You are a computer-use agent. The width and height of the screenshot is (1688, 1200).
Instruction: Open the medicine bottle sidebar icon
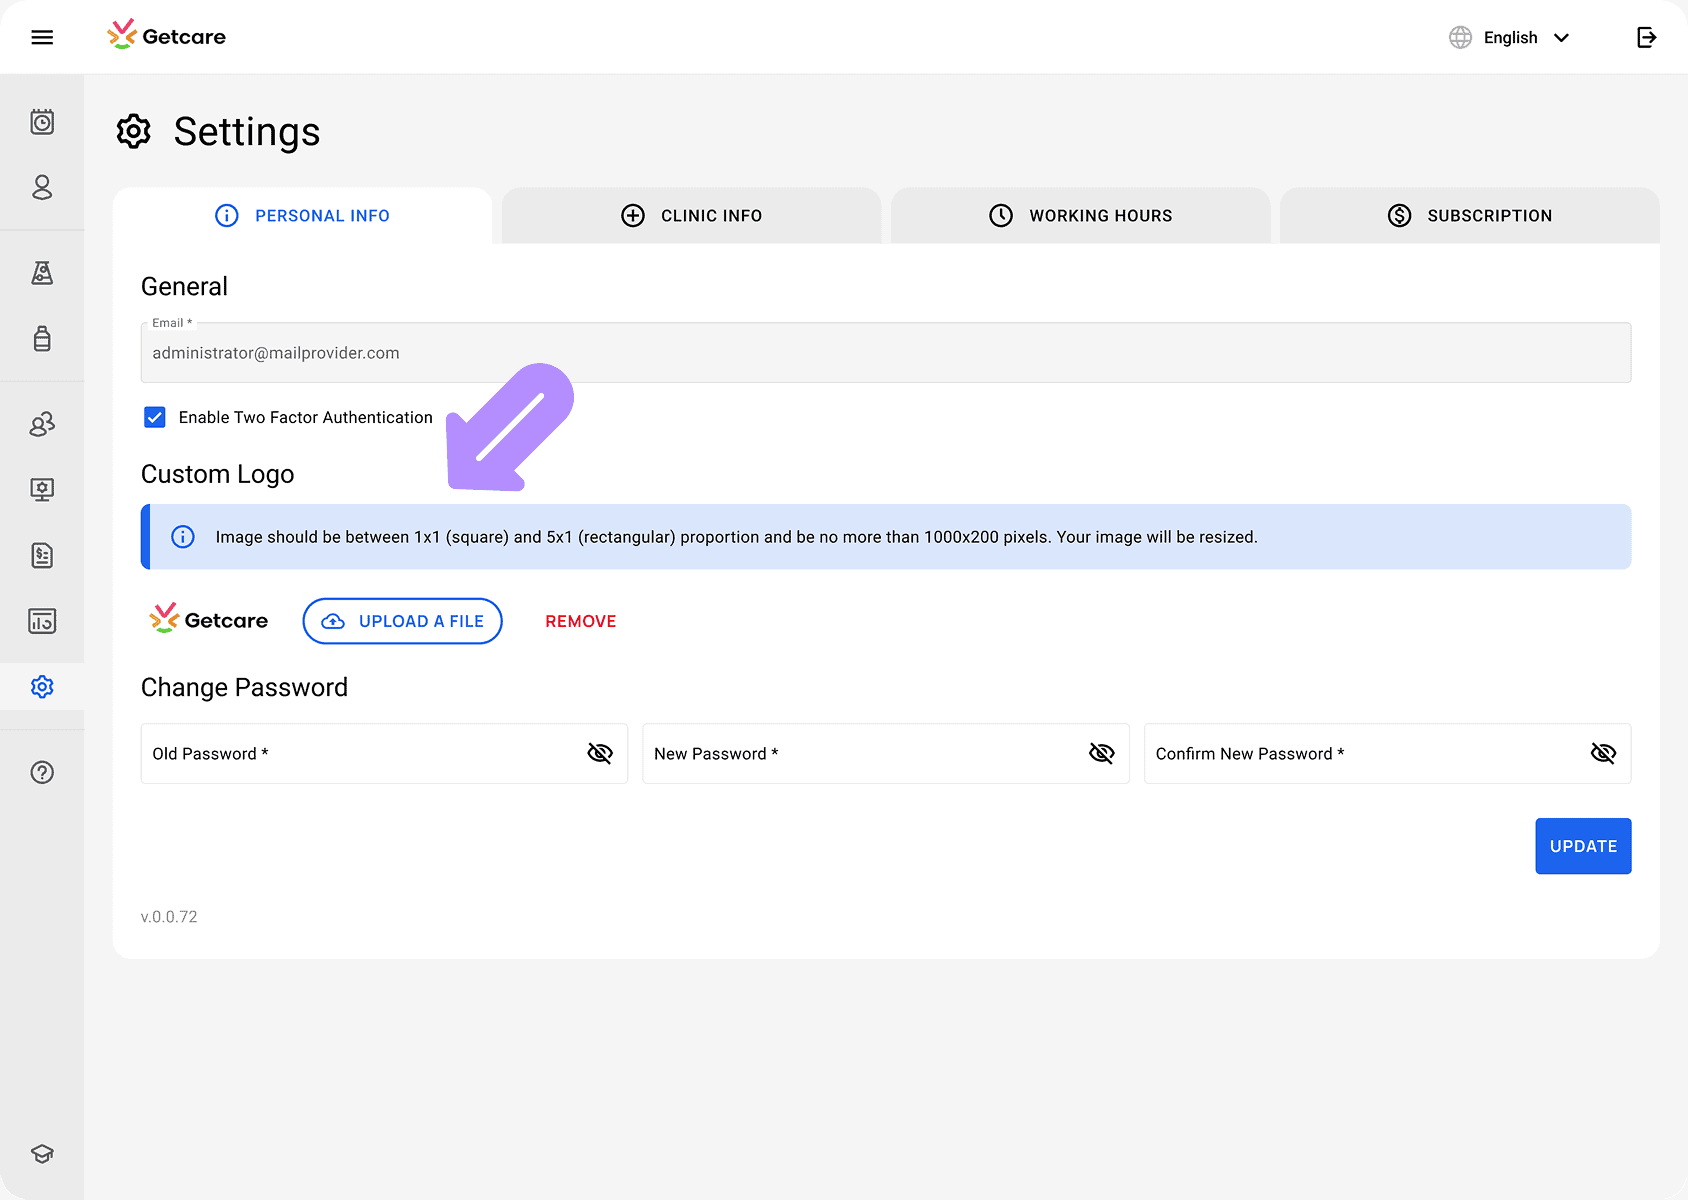coord(42,339)
